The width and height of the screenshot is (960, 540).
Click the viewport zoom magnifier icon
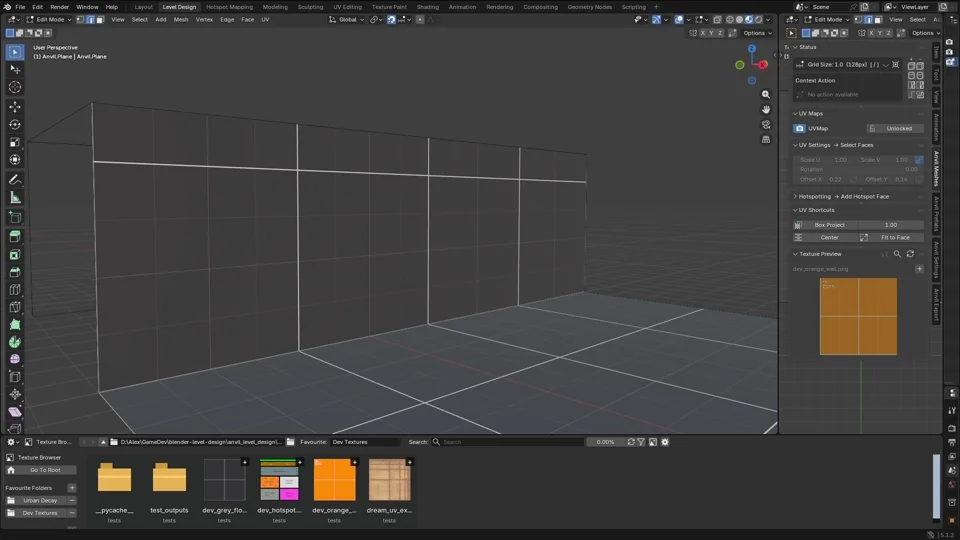(x=766, y=94)
